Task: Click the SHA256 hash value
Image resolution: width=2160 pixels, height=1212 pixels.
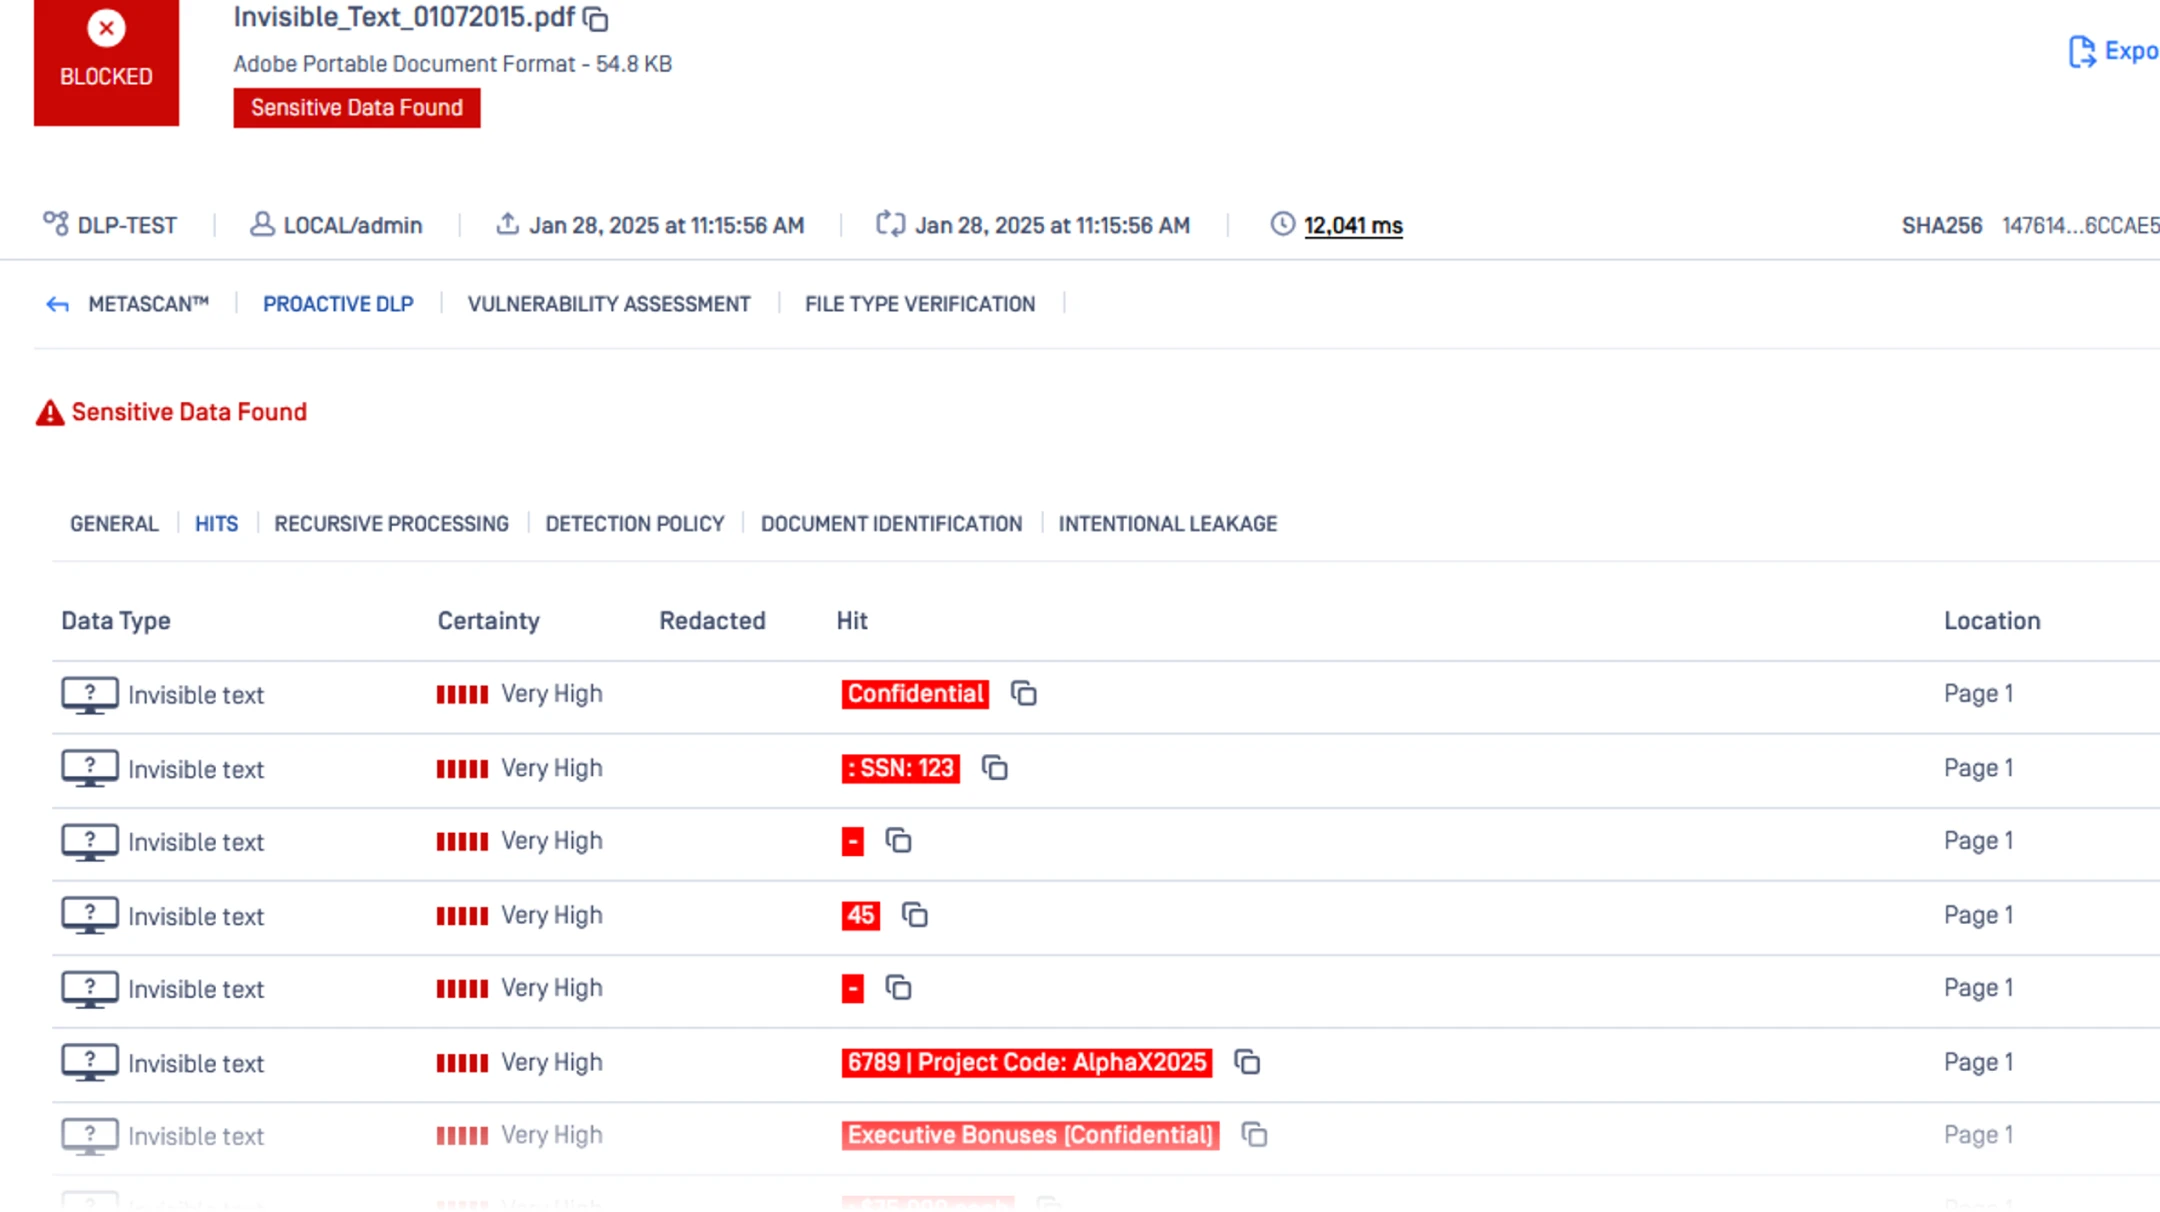Action: tap(2079, 226)
